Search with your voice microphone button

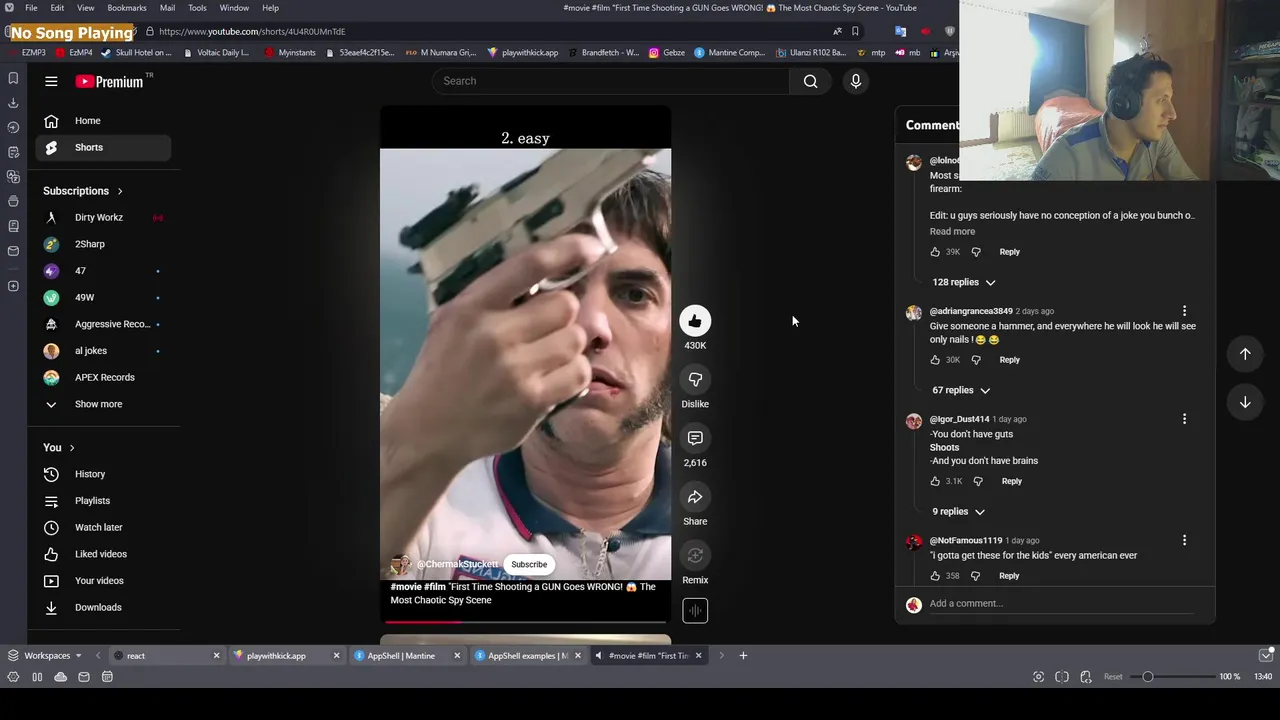[855, 81]
